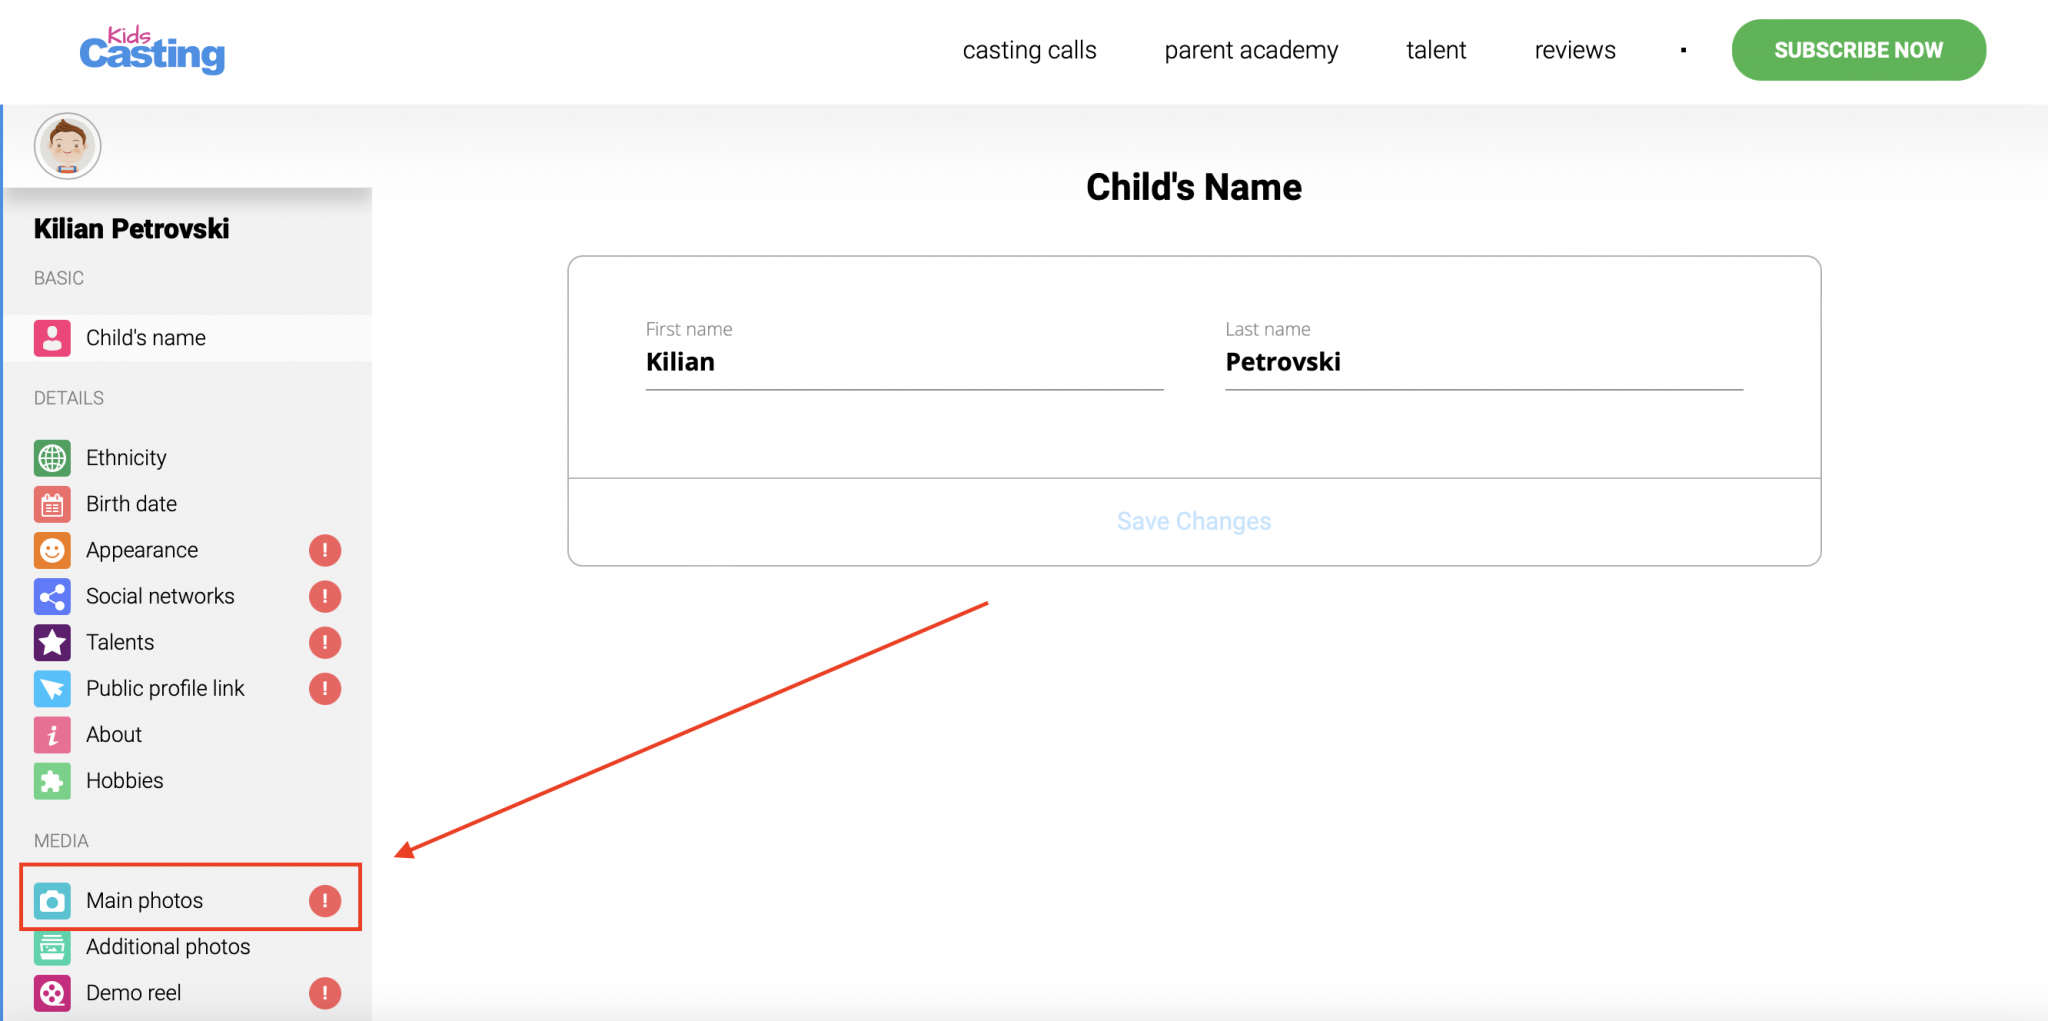Screen dimensions: 2048x1021
Task: Click inside the First name field
Action: [900, 362]
